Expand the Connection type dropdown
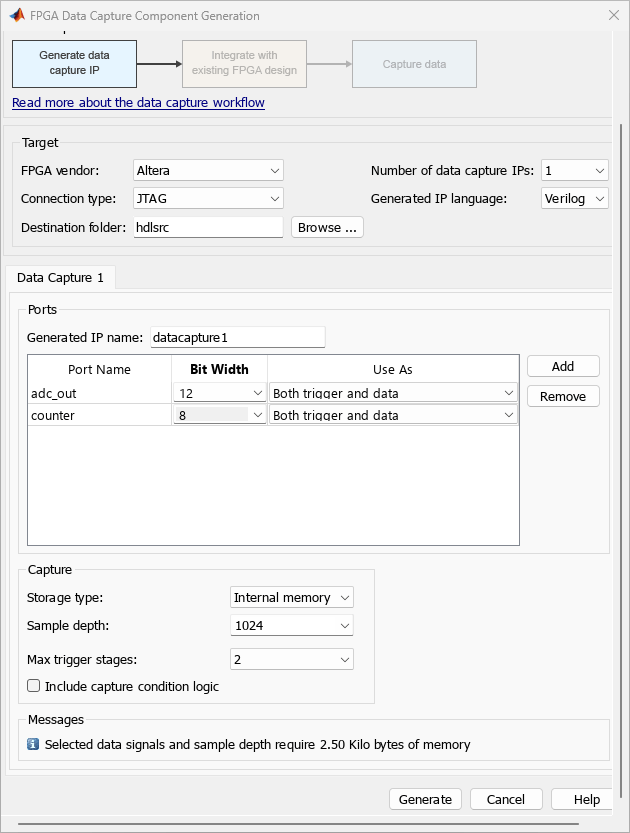630x833 pixels. tap(208, 199)
